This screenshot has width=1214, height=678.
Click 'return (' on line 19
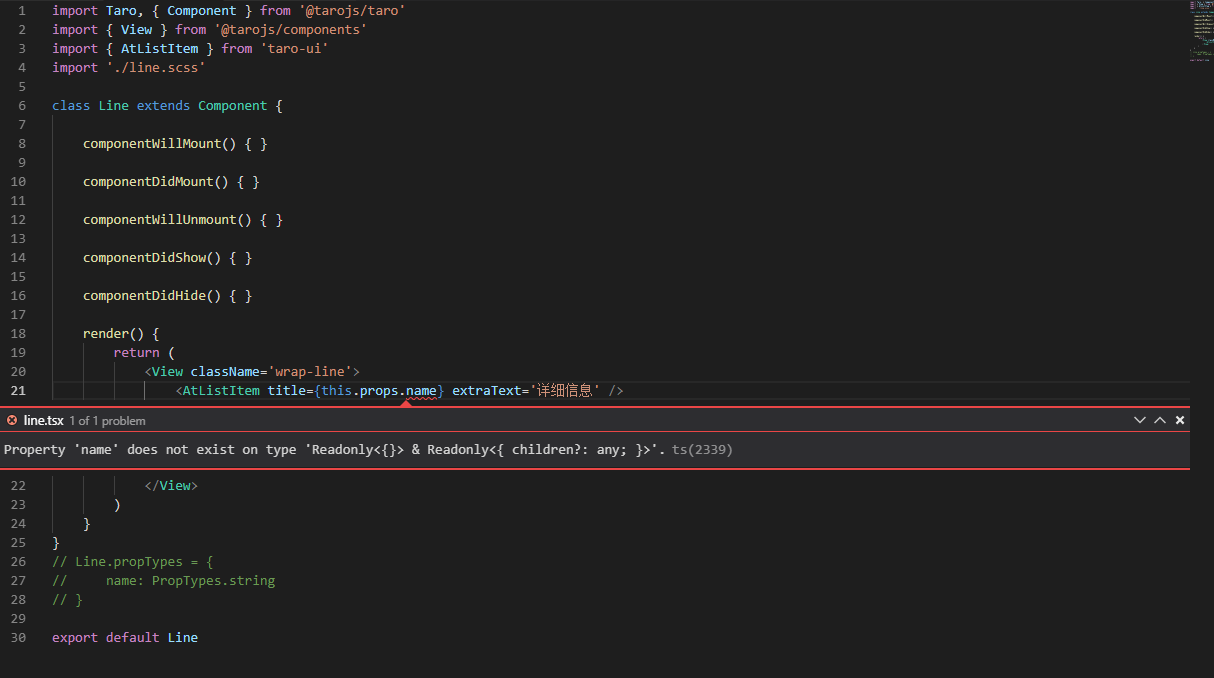click(x=144, y=352)
